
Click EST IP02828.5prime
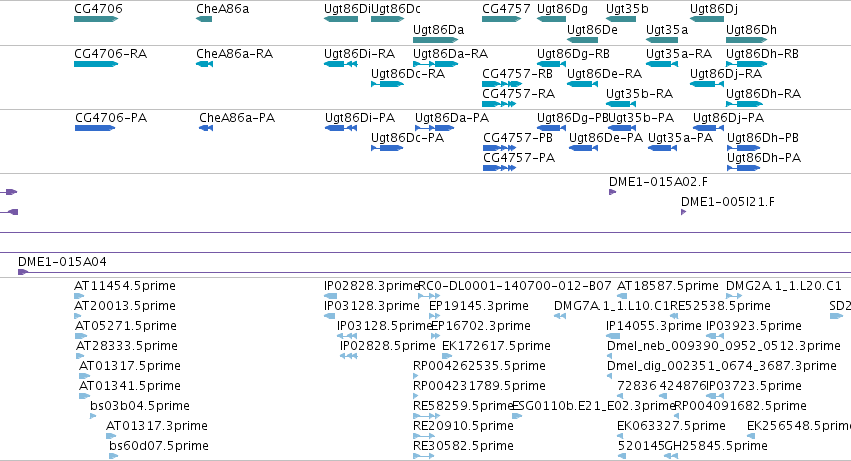[348, 356]
